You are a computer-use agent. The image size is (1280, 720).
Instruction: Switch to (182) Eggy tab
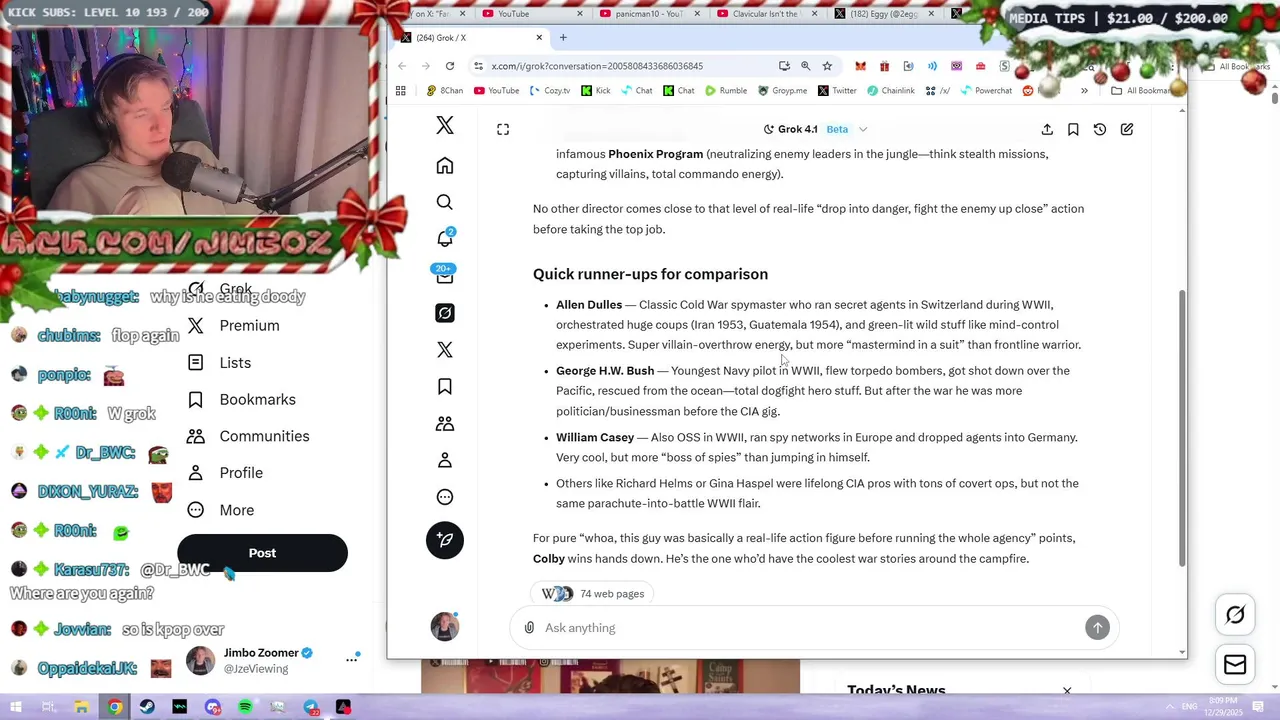(x=884, y=14)
